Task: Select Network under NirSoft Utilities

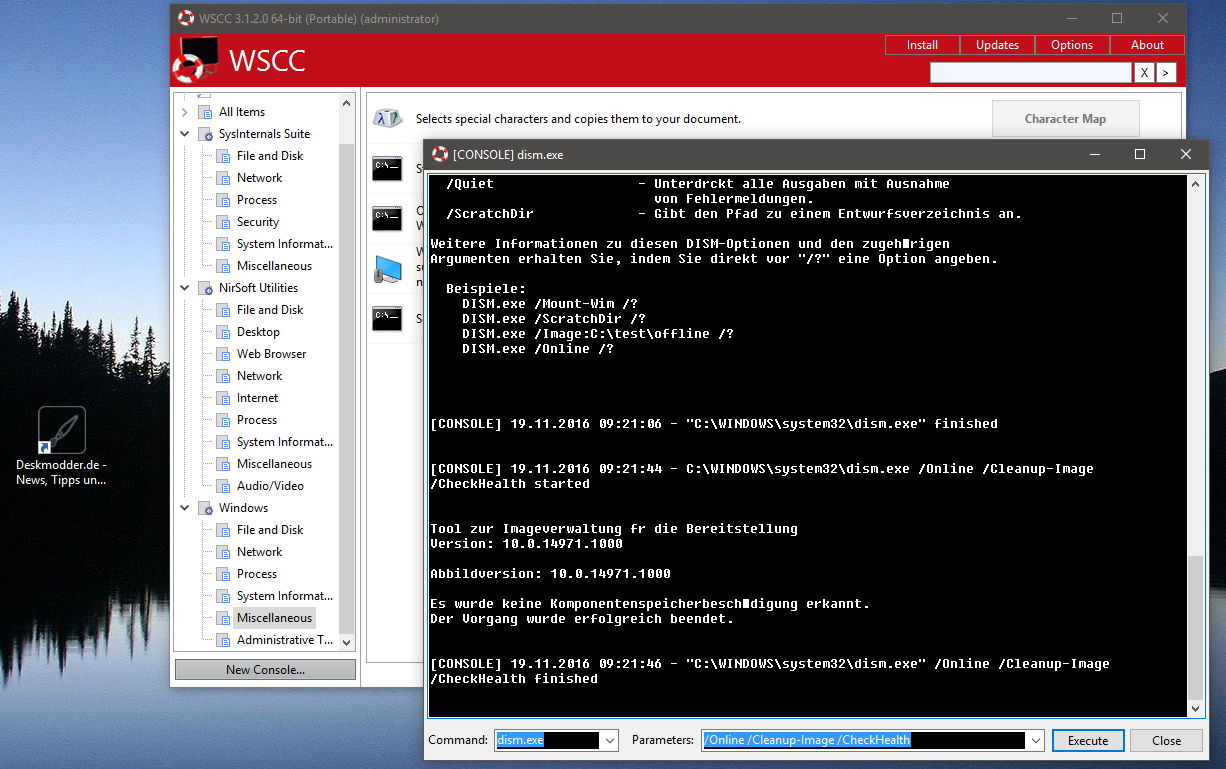Action: (x=260, y=376)
